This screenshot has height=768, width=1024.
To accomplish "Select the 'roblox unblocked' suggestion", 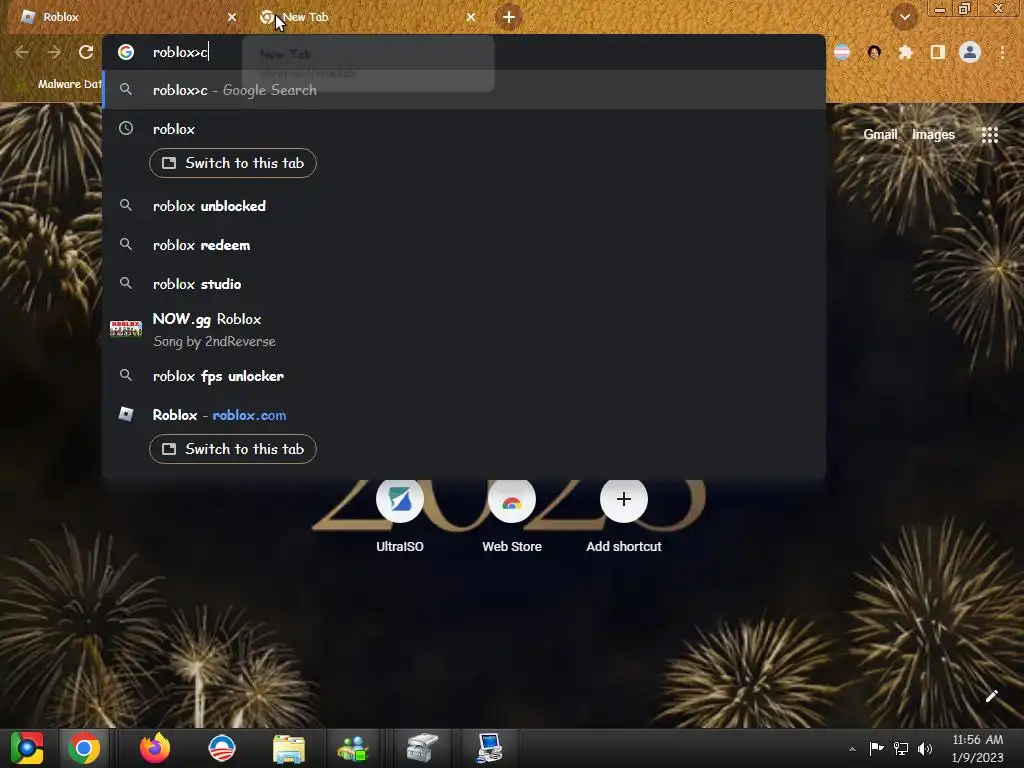I will point(464,206).
